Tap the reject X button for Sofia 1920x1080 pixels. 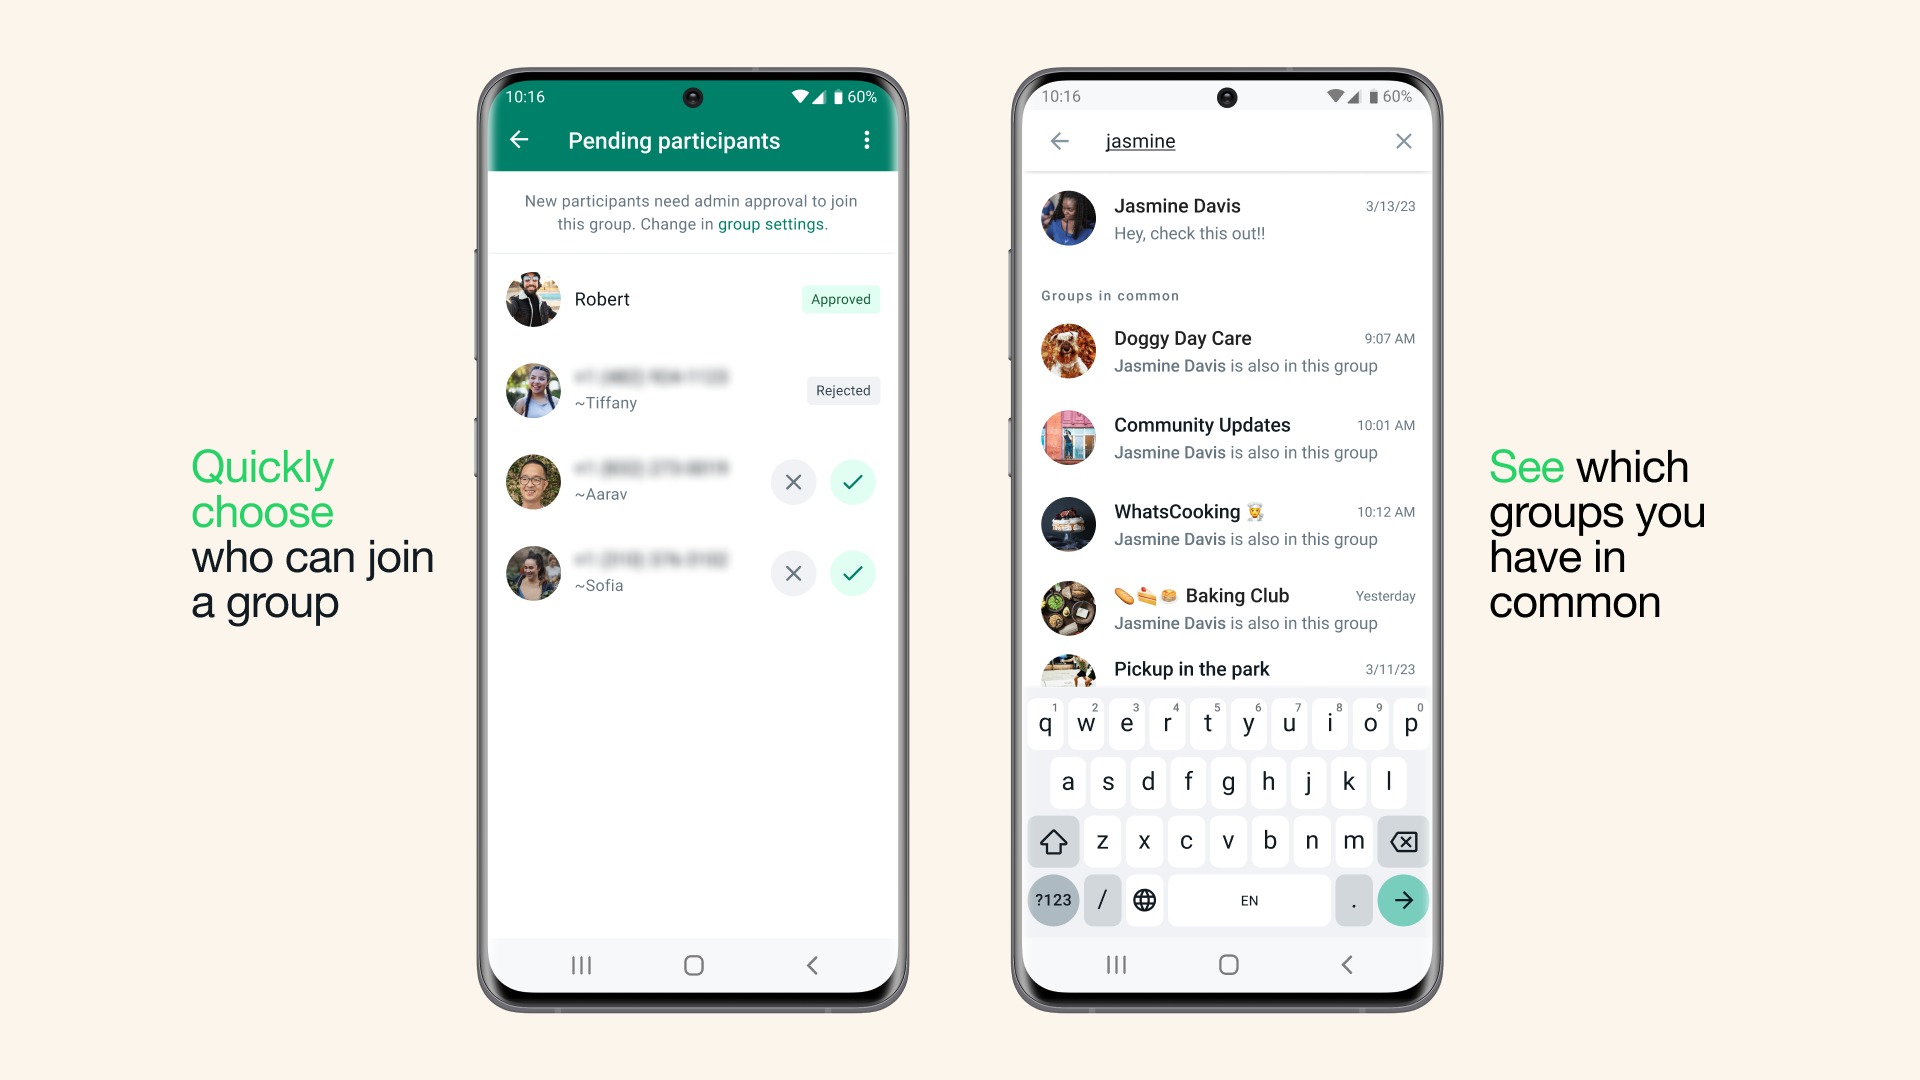coord(794,572)
